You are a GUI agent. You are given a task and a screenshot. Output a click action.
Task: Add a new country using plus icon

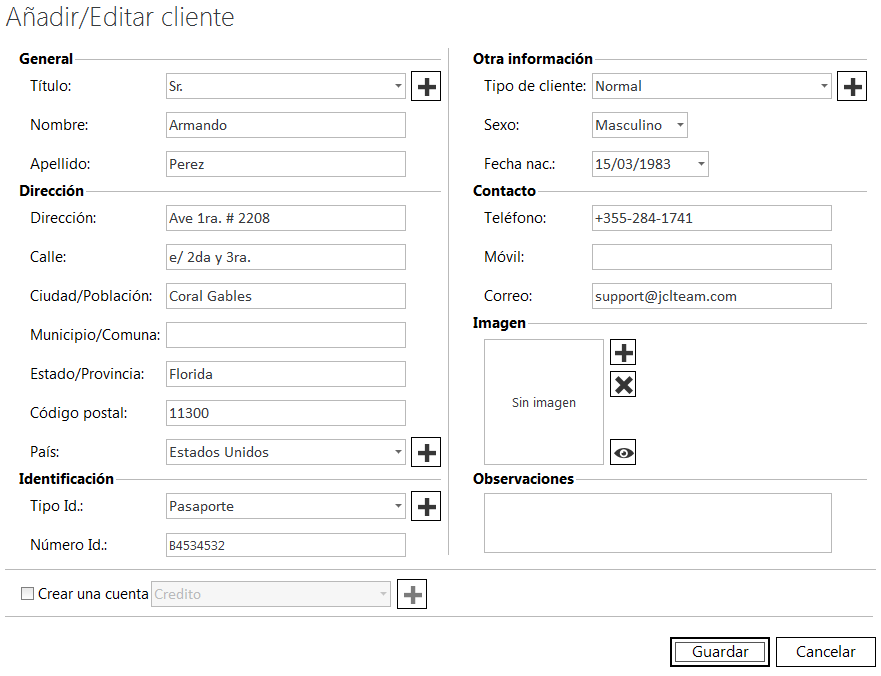pos(426,453)
